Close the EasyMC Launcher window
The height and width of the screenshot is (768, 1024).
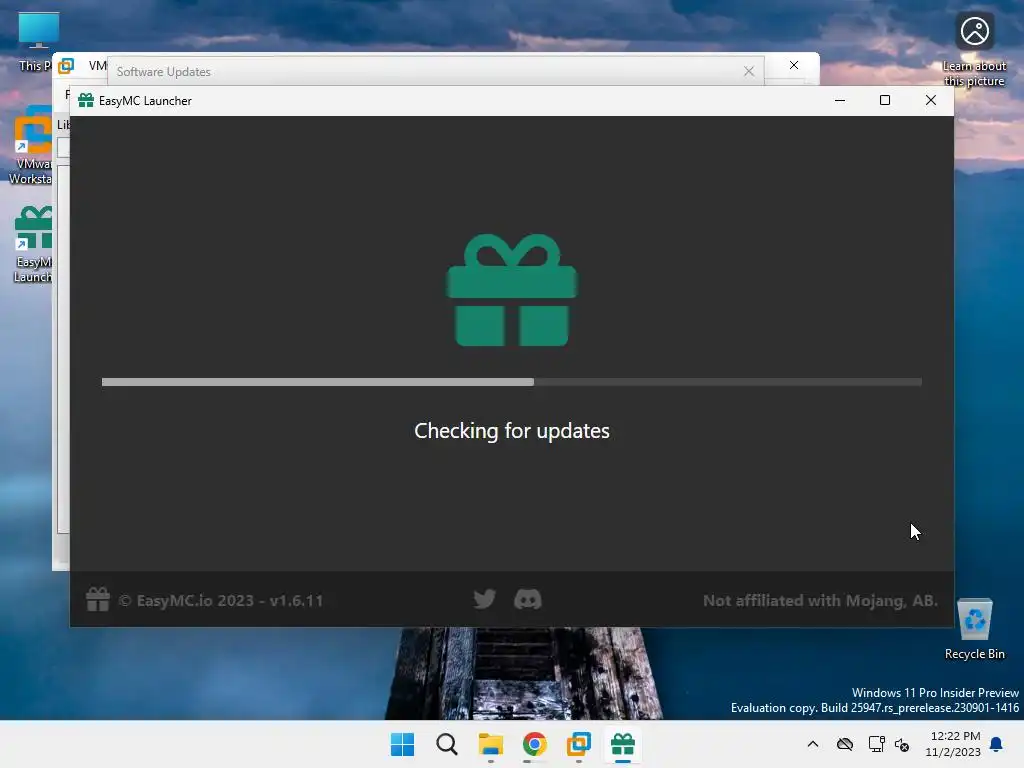[931, 101]
